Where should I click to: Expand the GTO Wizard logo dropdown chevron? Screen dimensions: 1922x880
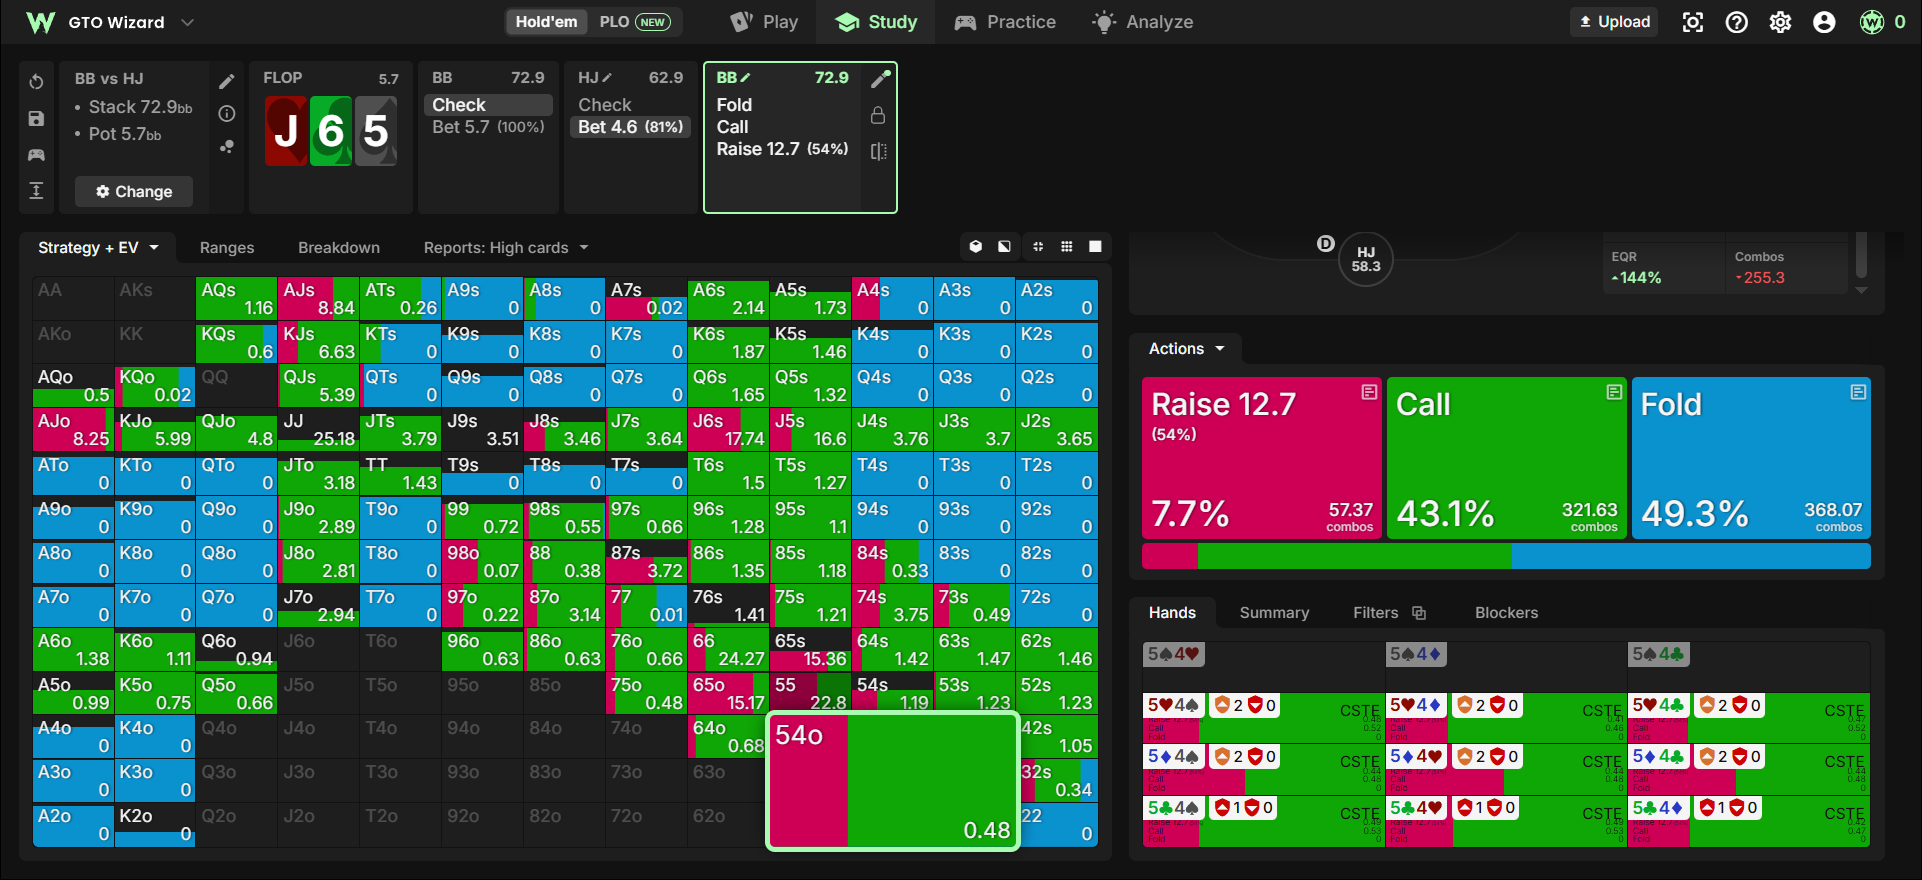187,22
